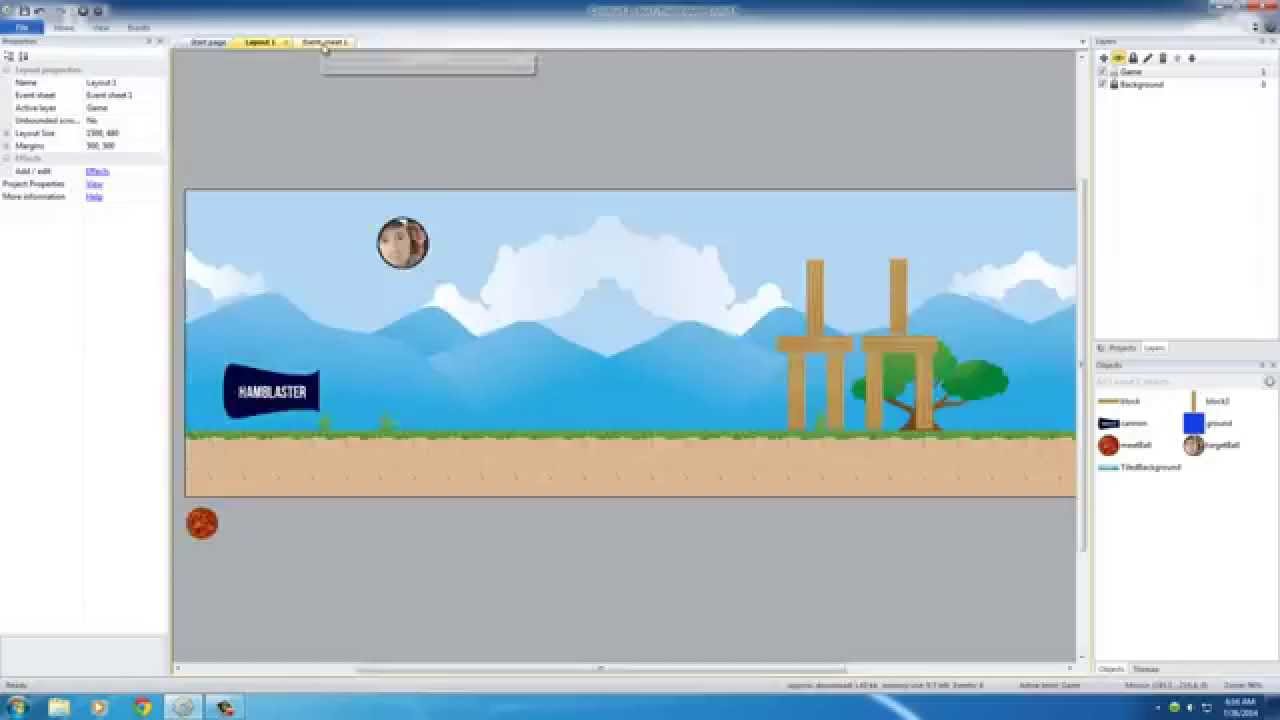
Task: Select the TiledBackground object in Objects panel
Action: (x=1140, y=467)
